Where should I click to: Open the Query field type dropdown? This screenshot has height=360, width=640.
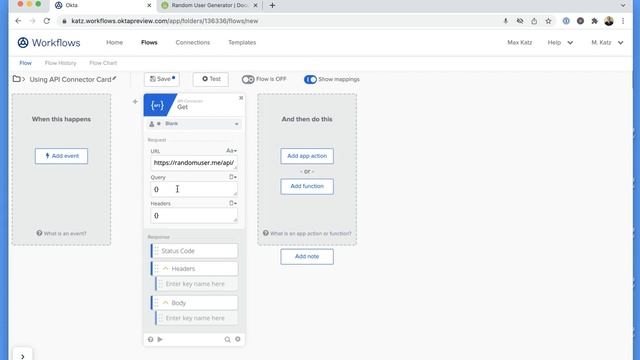pos(233,177)
